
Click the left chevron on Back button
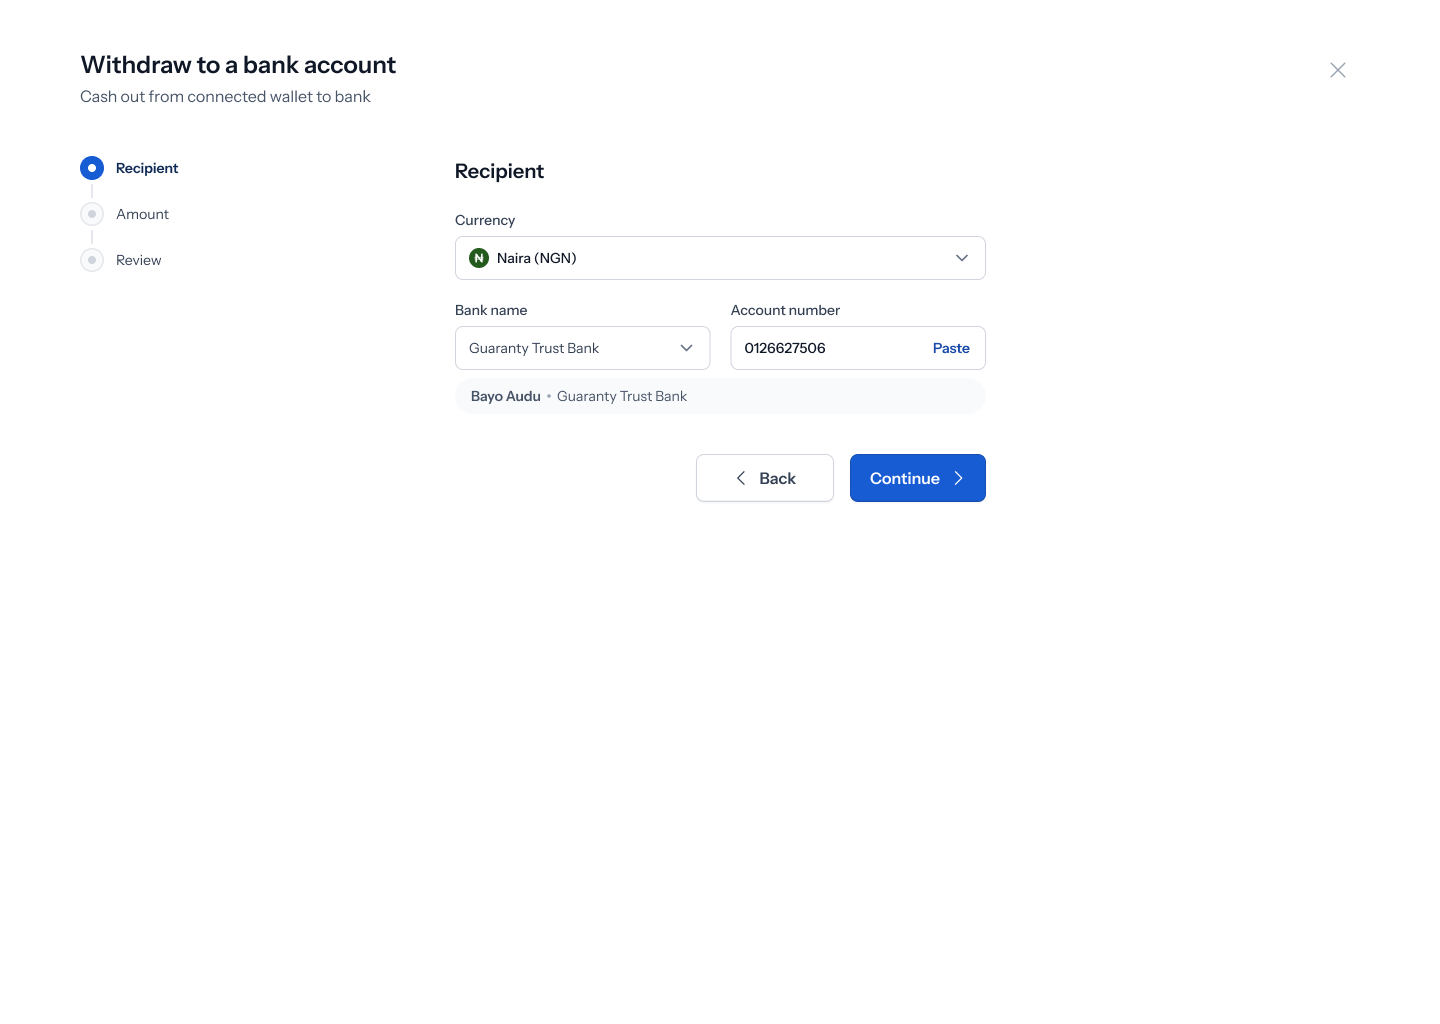coord(741,478)
